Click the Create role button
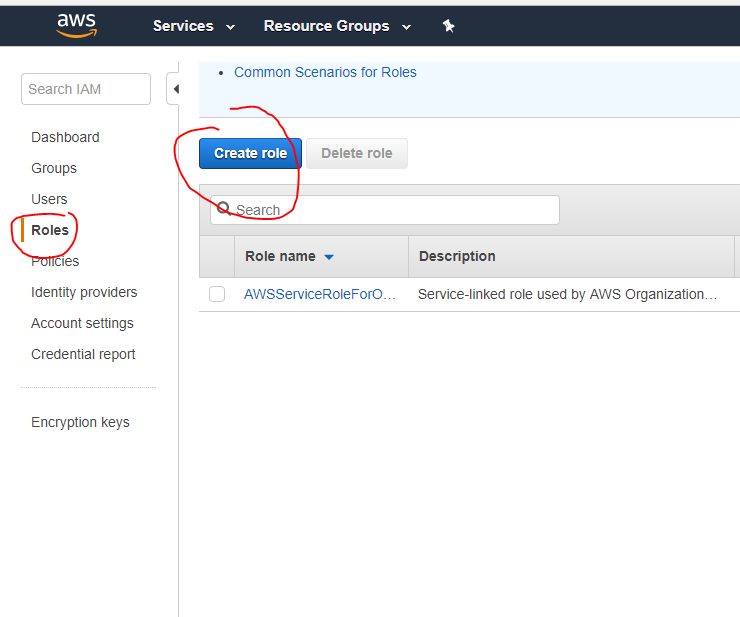The width and height of the screenshot is (740, 617). (x=250, y=153)
